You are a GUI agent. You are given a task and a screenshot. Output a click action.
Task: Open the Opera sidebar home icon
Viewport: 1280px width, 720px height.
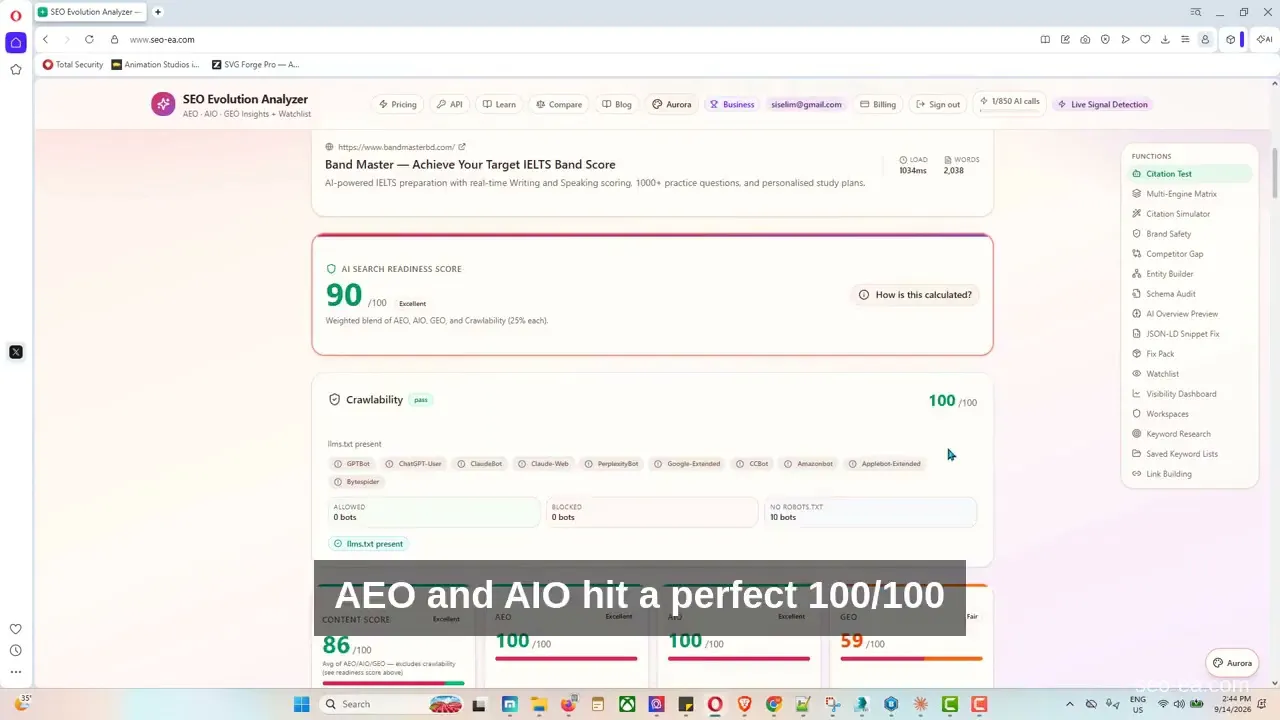click(16, 43)
